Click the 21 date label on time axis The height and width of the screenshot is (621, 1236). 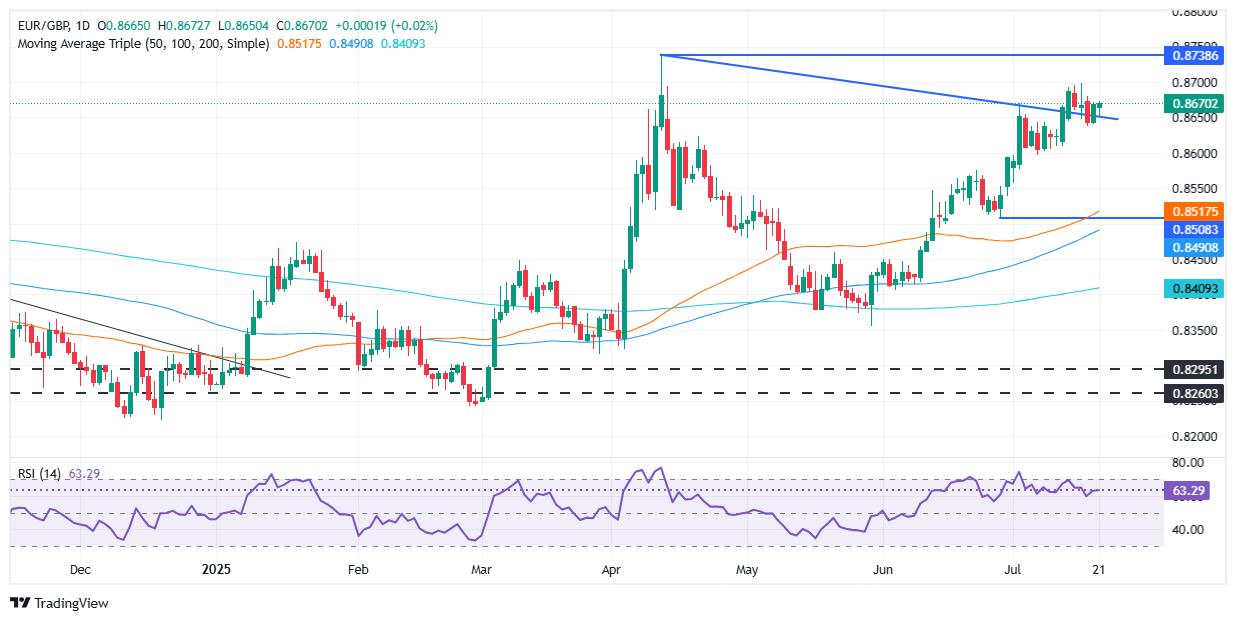point(1098,569)
